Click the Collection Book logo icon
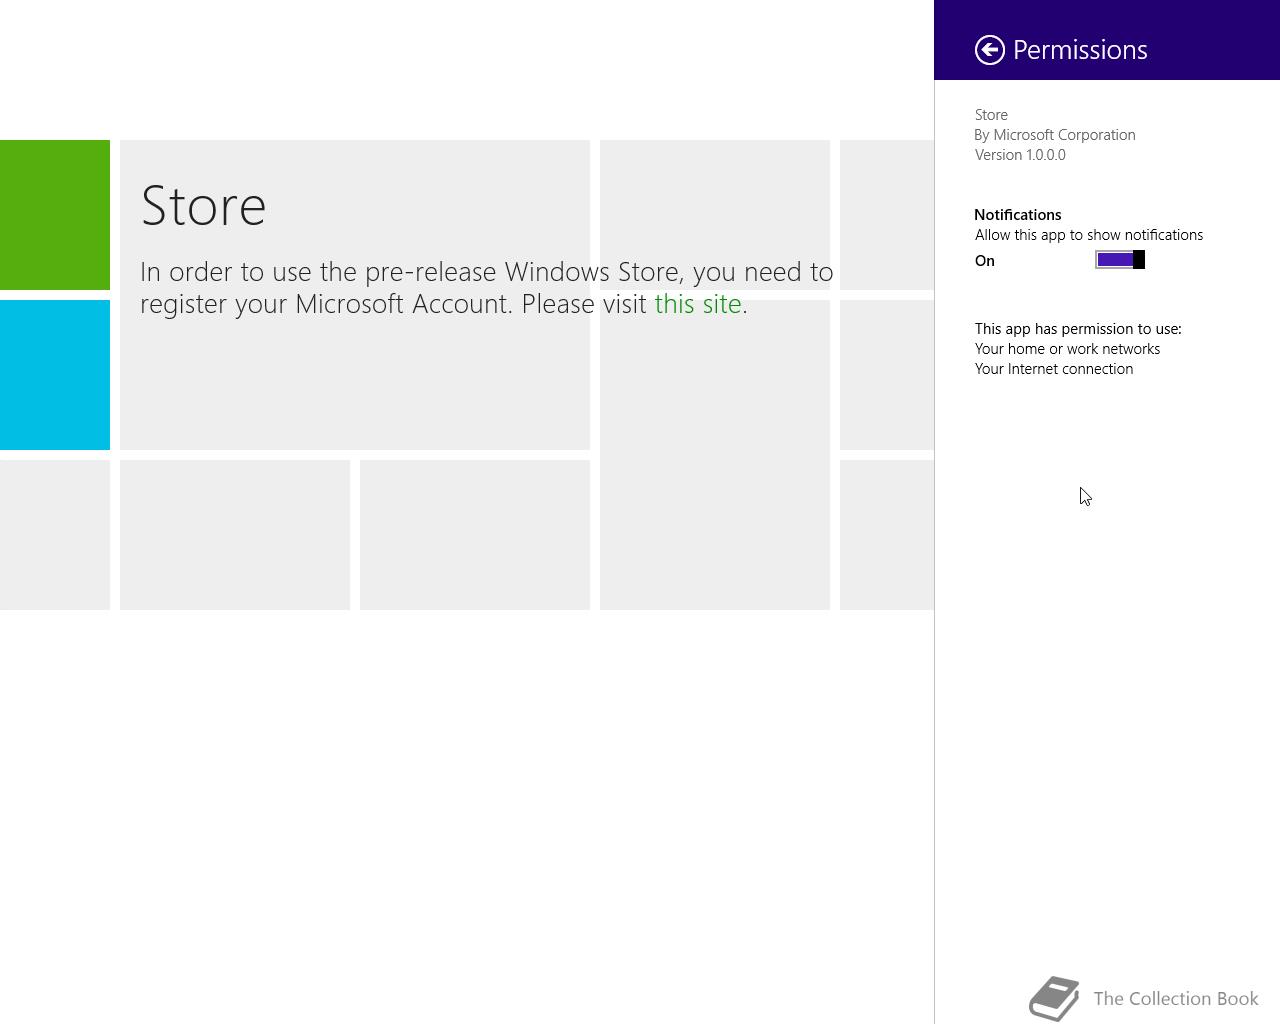Screen dimensions: 1280x1024 1055,998
